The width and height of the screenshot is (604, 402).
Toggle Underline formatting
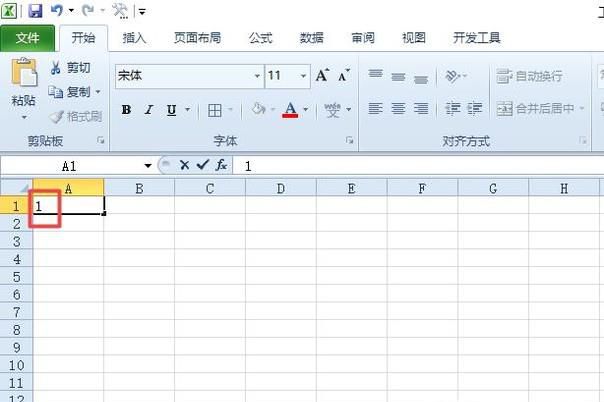171,110
